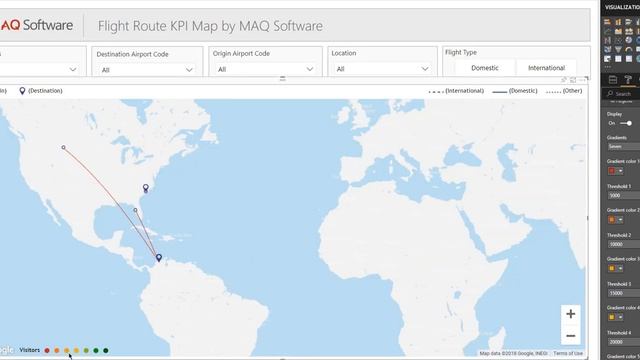Open the Gradient color 4 picker arrow
The image size is (640, 360).
pyautogui.click(x=620, y=317)
